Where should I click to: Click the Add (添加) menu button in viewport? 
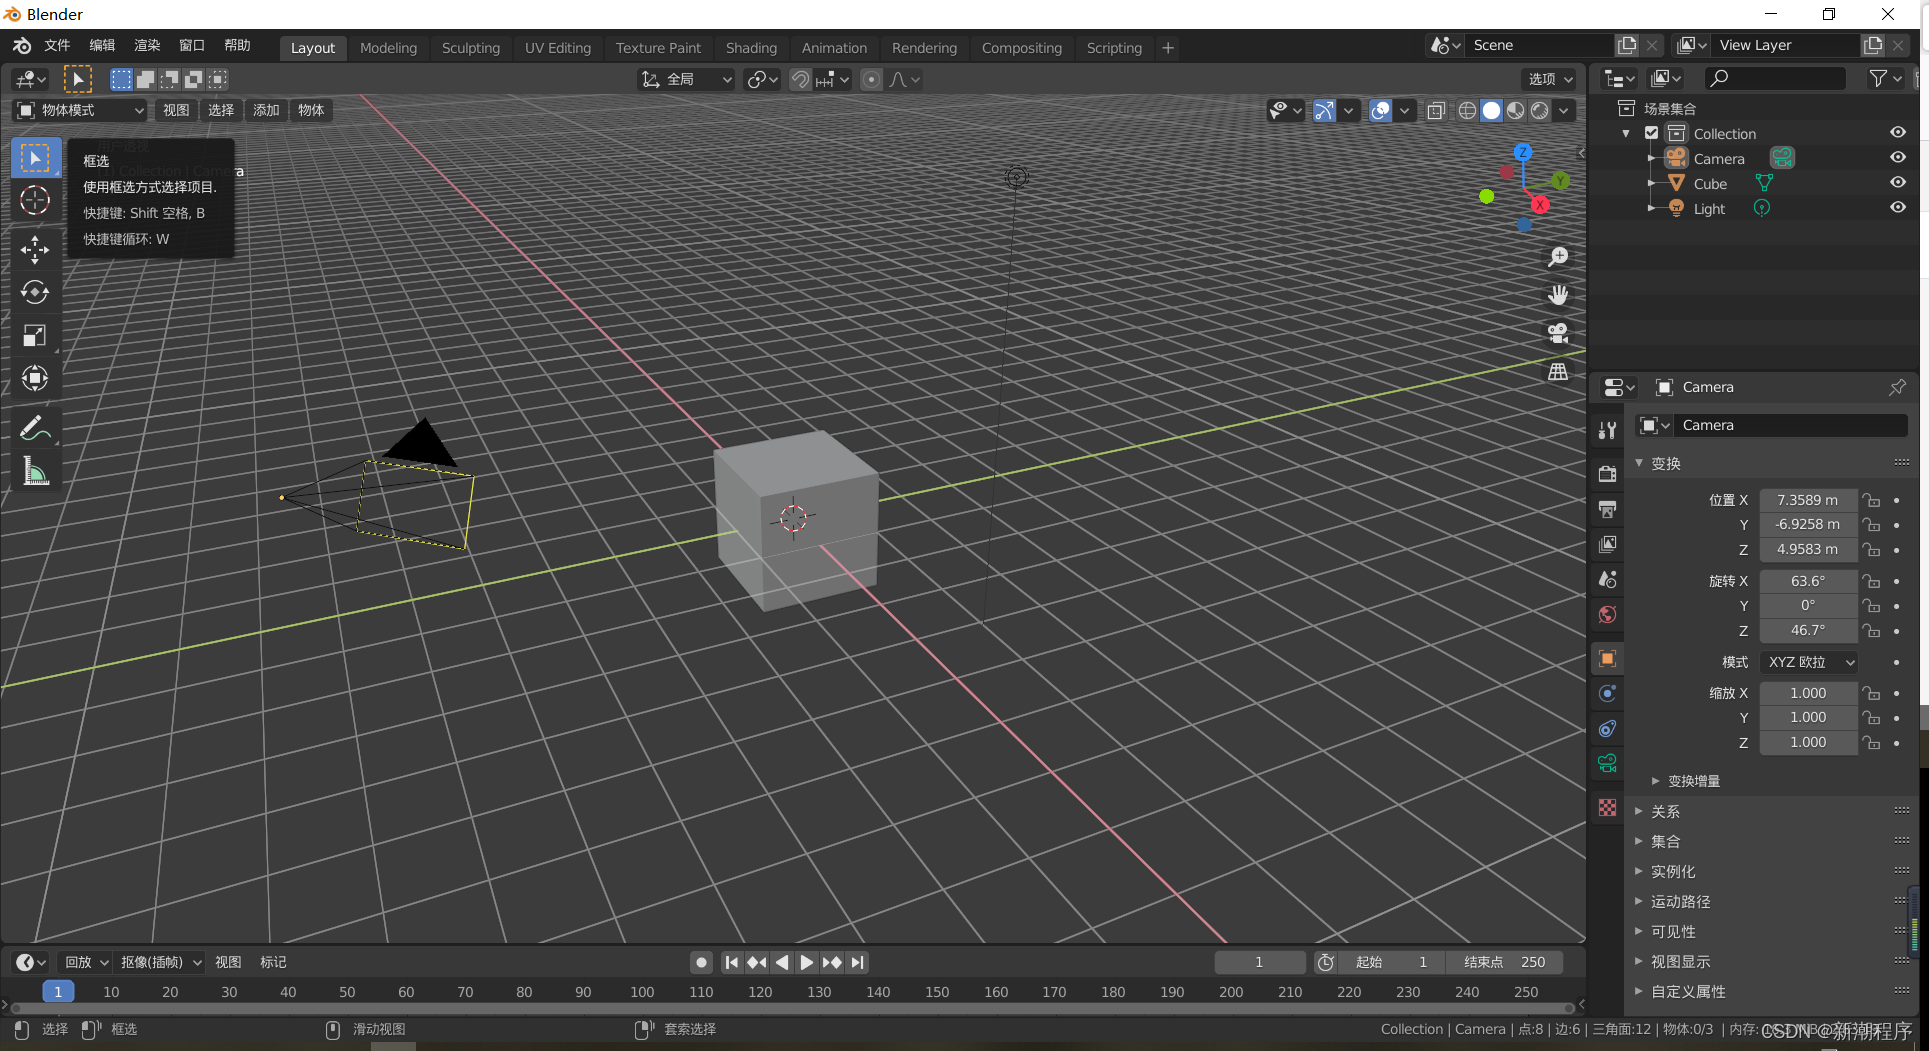pyautogui.click(x=266, y=110)
